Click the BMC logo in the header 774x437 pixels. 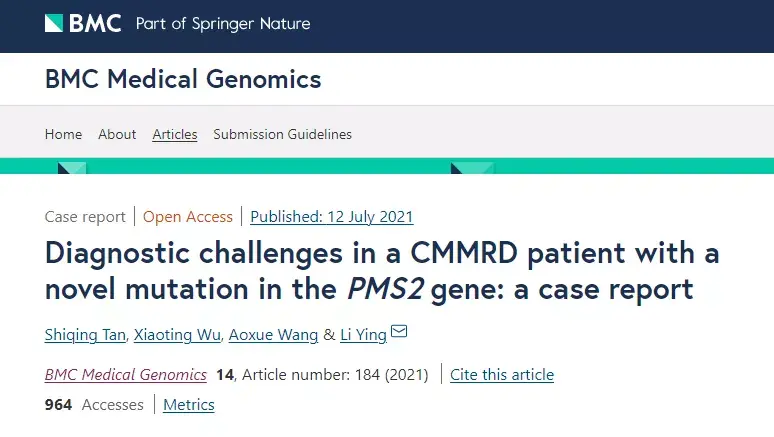click(x=82, y=24)
